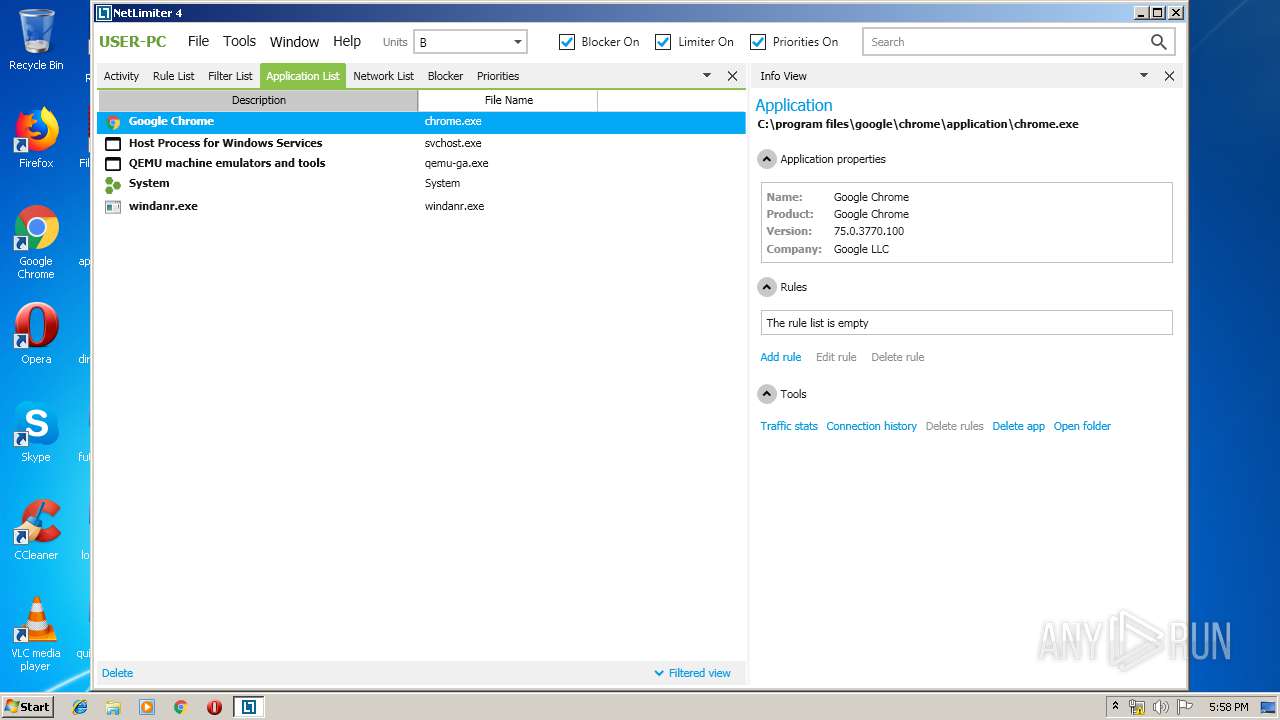Click in the Search input field

click(x=1005, y=42)
